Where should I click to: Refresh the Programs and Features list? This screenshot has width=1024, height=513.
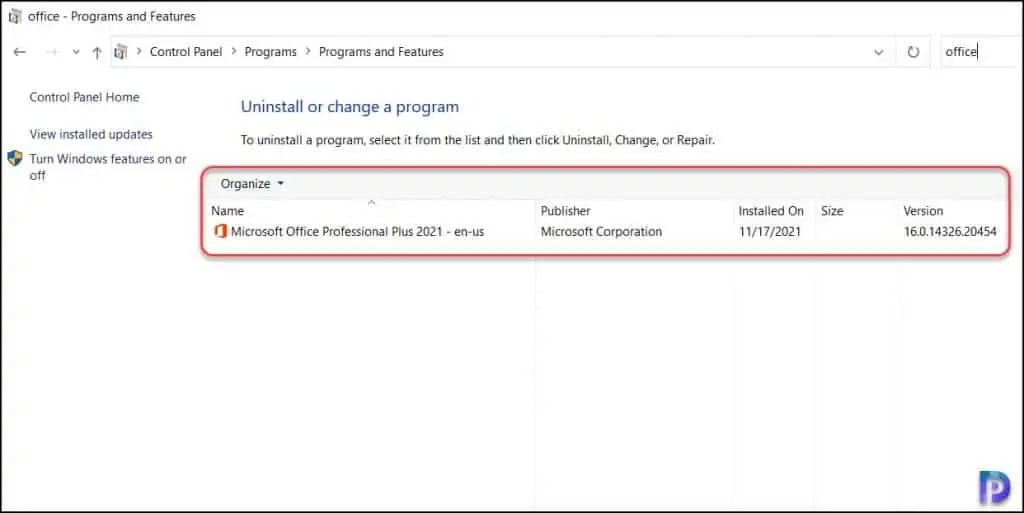[913, 52]
